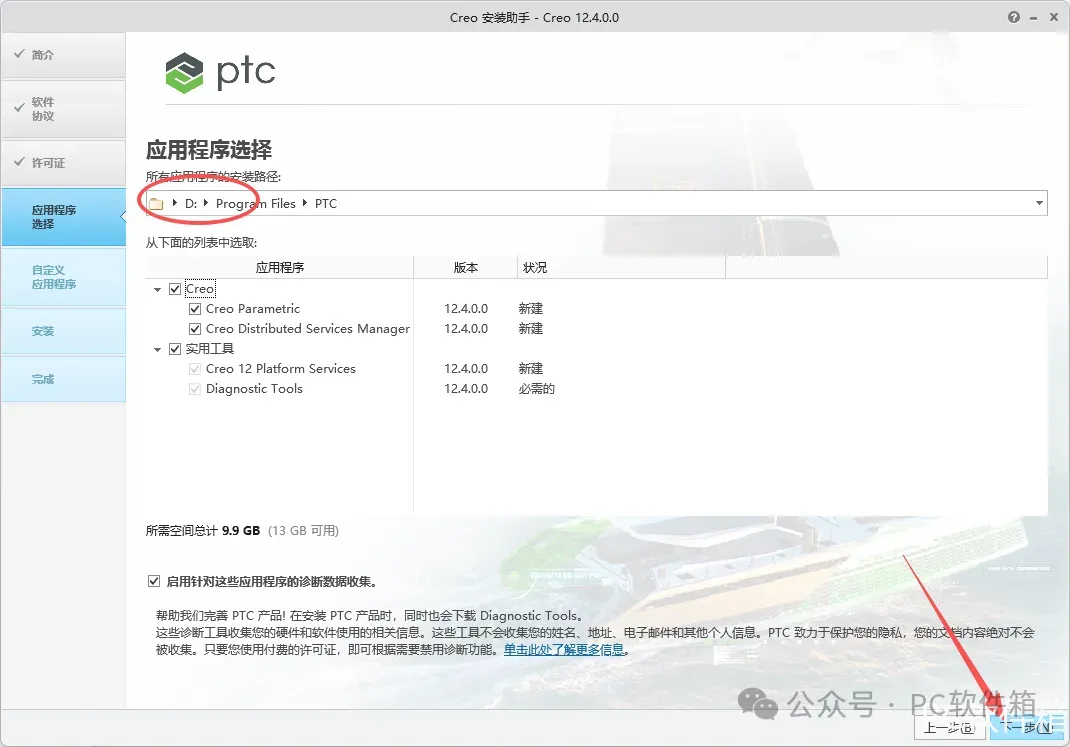Viewport: 1070px width, 747px height.
Task: Toggle the 实用工具 group checkbox
Action: tap(175, 349)
